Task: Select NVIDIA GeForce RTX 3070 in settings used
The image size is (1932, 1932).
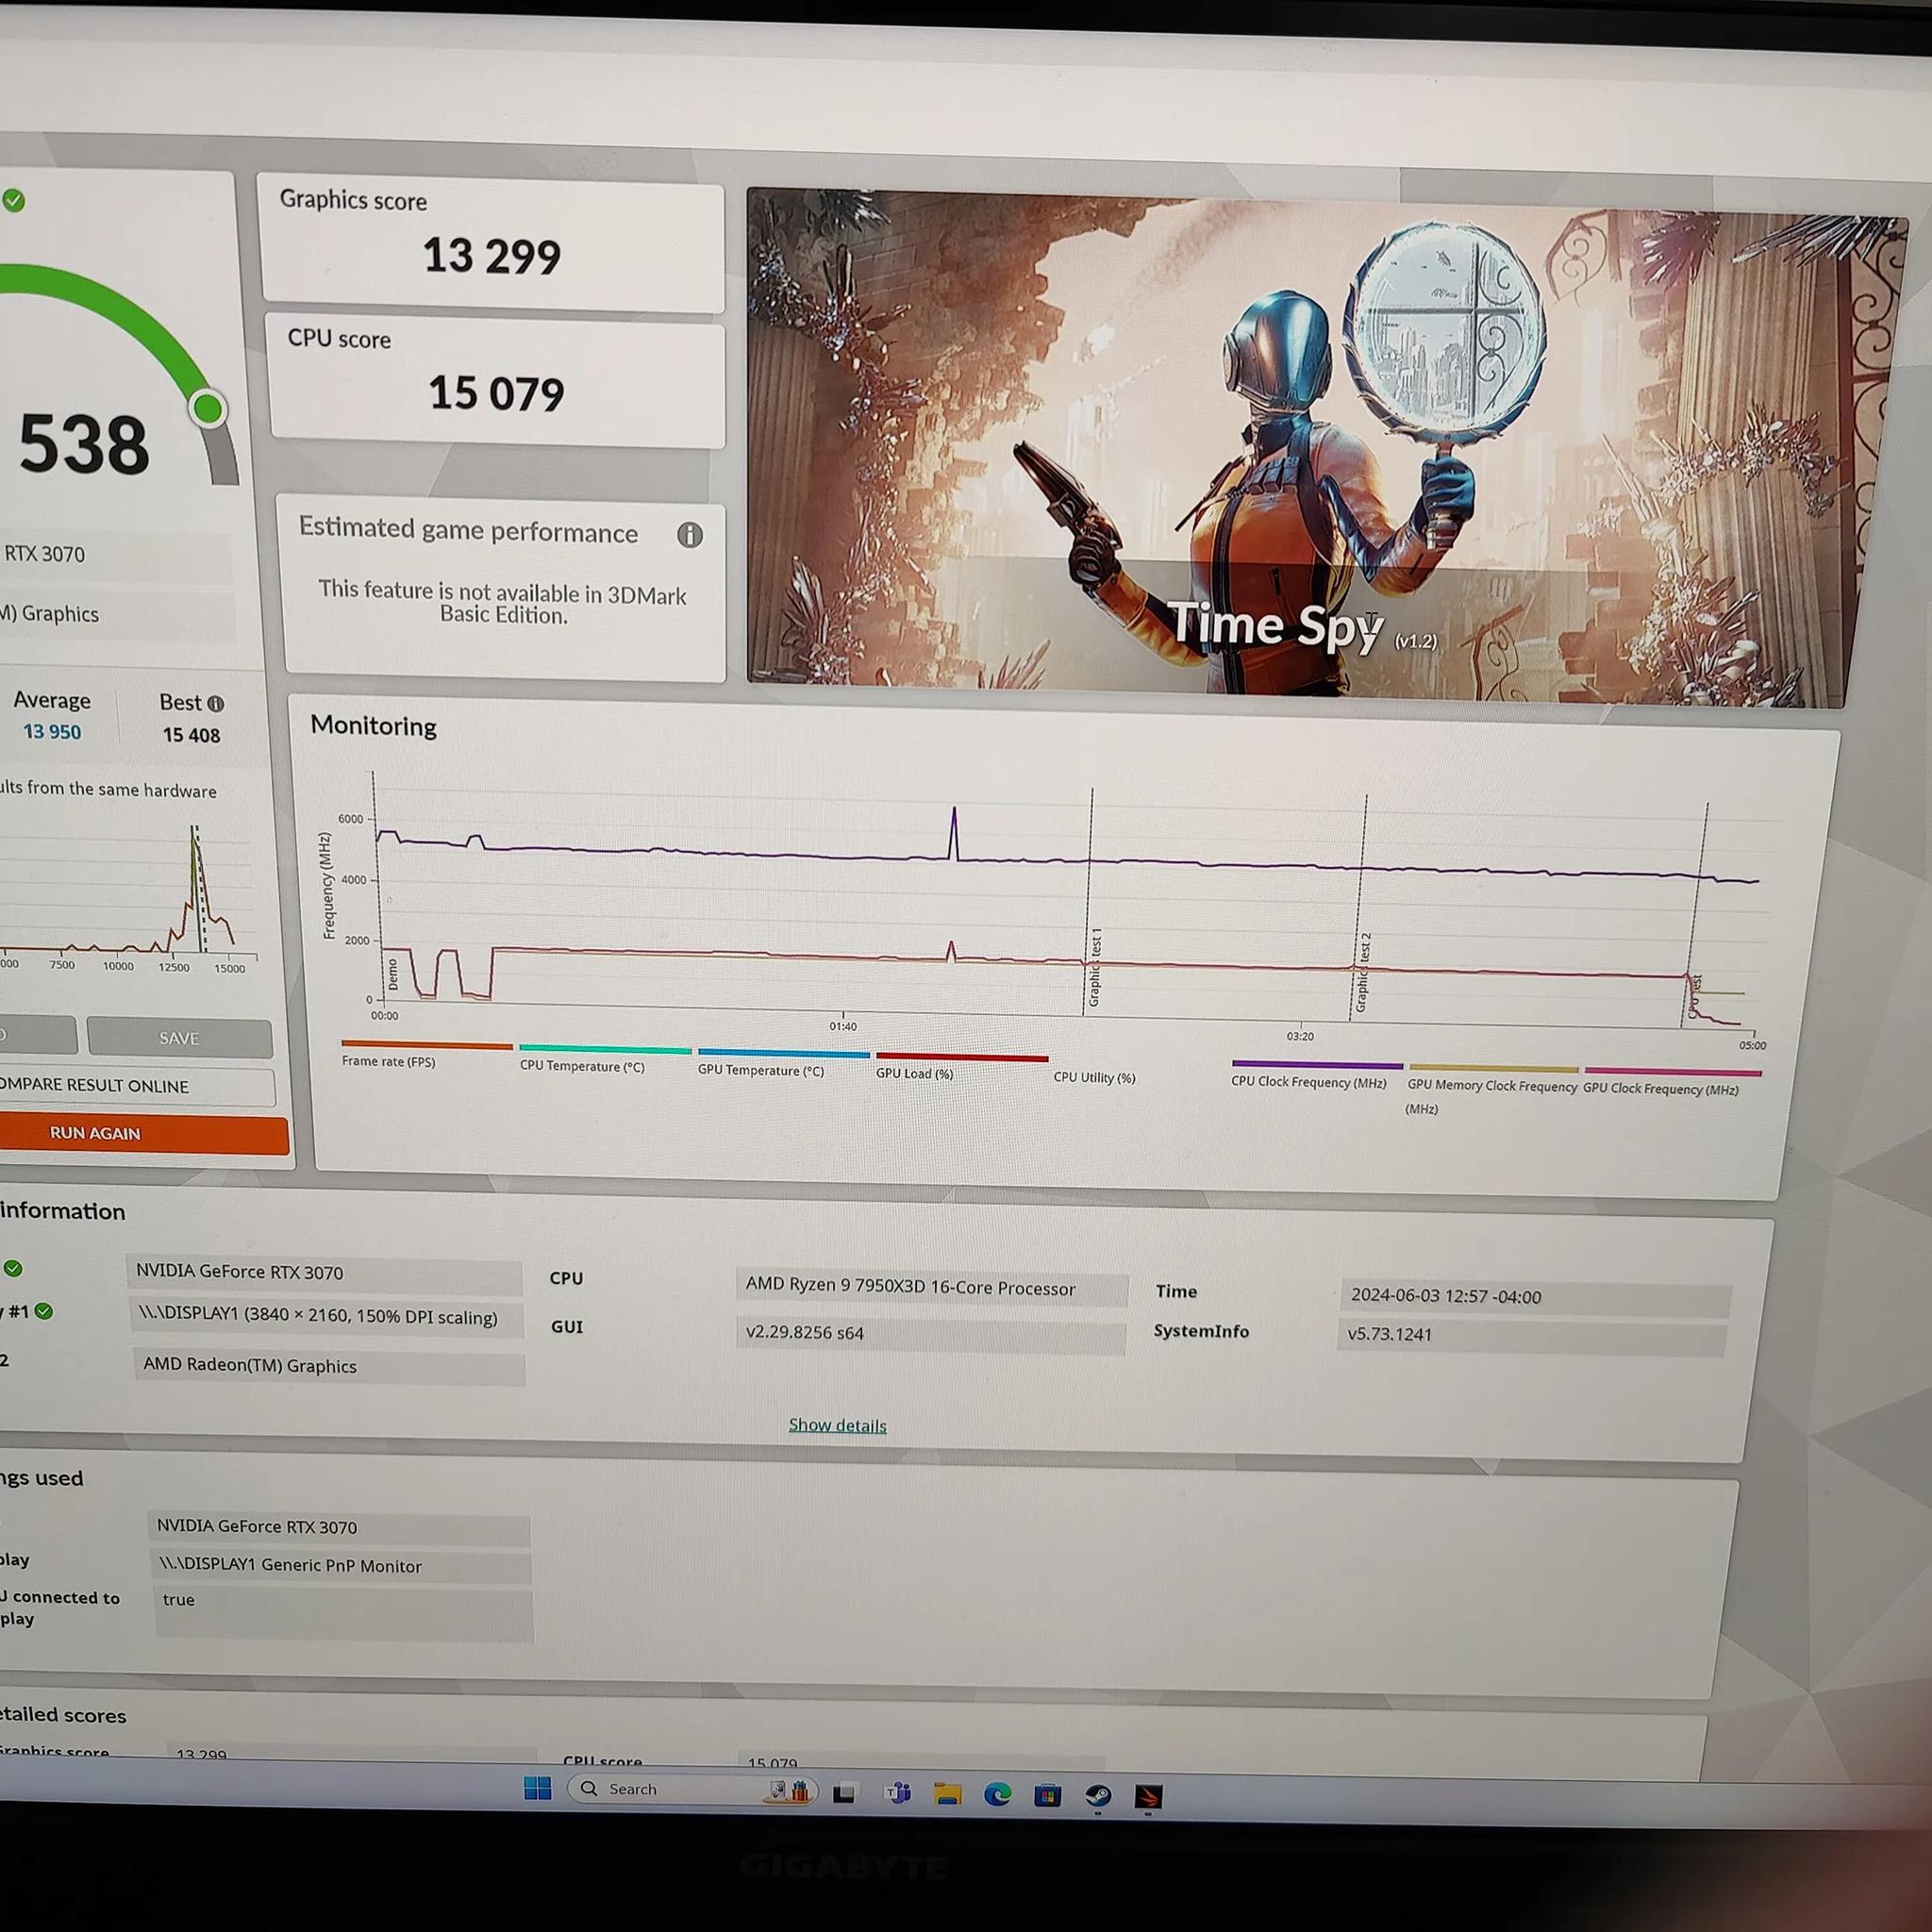Action: coord(337,1527)
